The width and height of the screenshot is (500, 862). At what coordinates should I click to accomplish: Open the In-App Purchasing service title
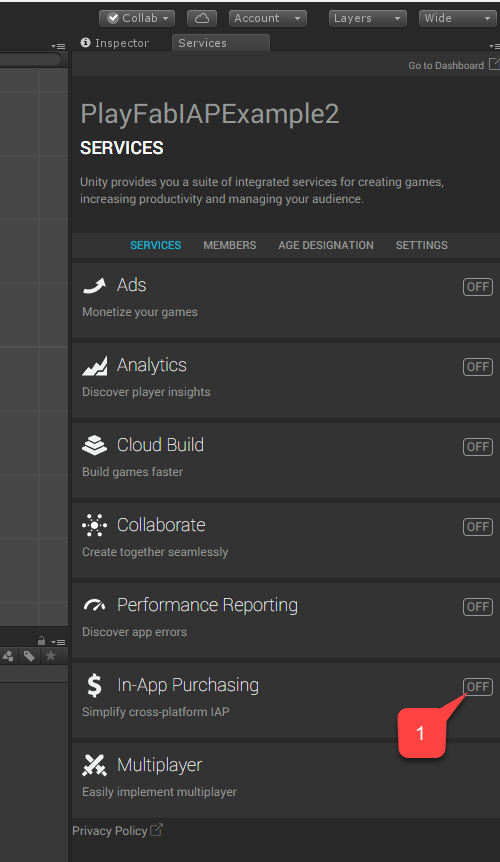click(188, 685)
